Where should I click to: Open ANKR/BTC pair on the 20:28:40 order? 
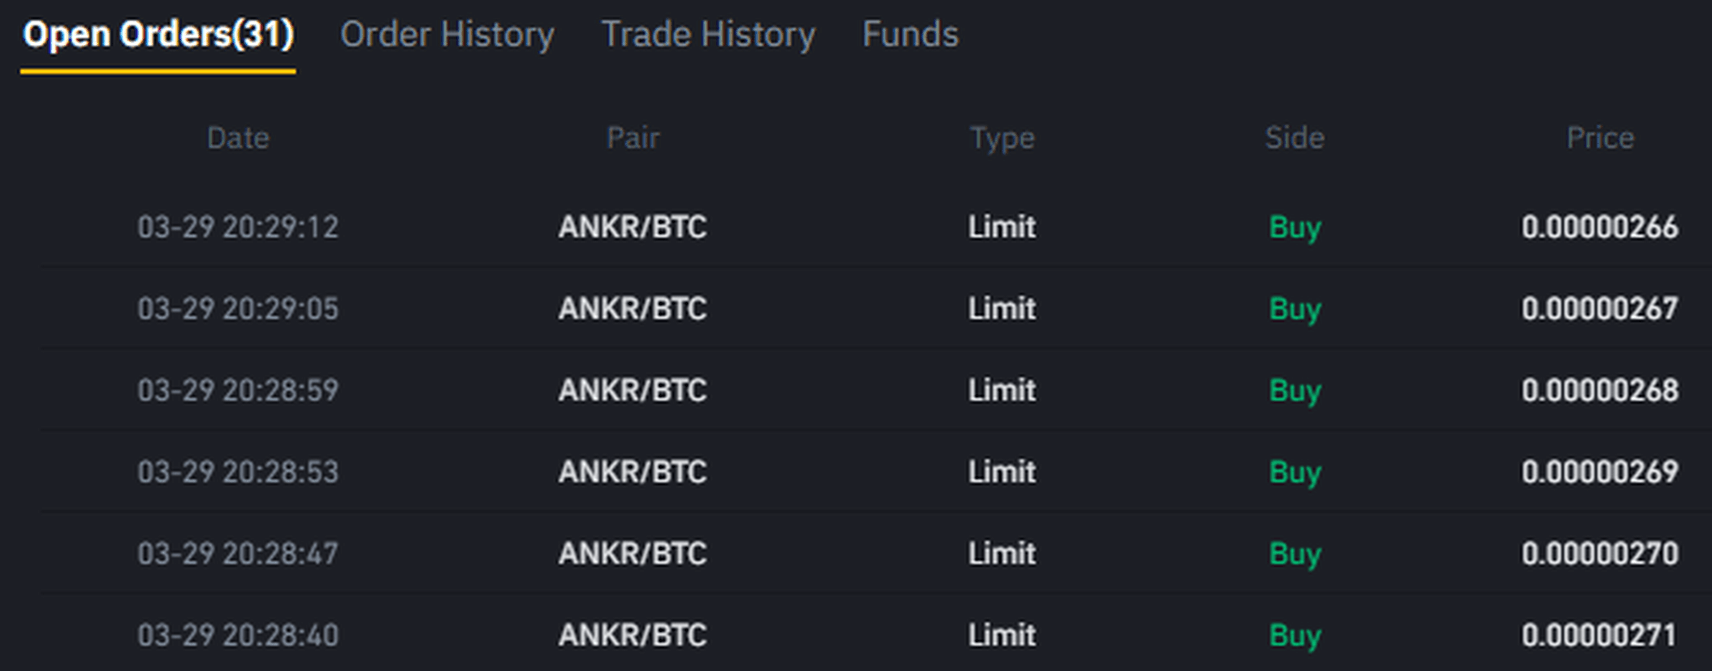(633, 635)
